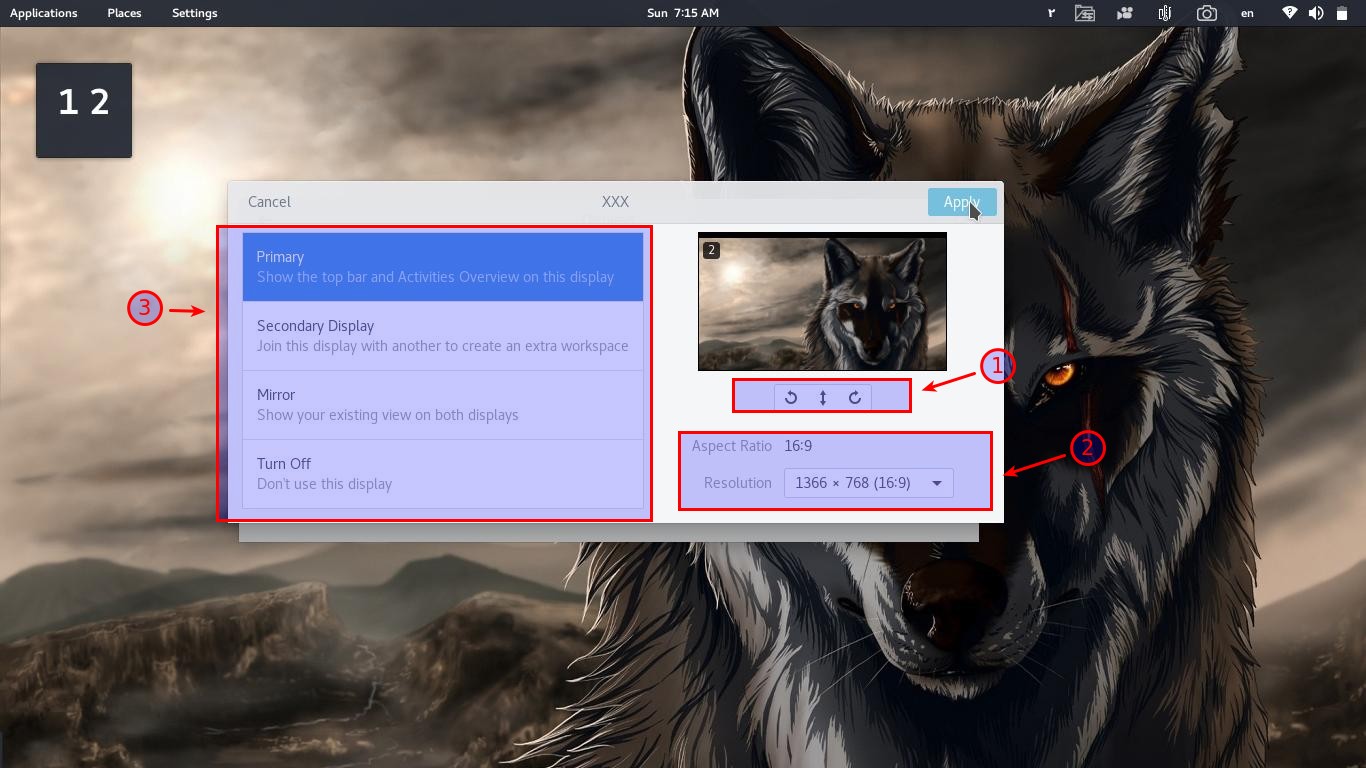The height and width of the screenshot is (768, 1366).
Task: Click the thermometer sensor tray icon
Action: pos(1165,13)
